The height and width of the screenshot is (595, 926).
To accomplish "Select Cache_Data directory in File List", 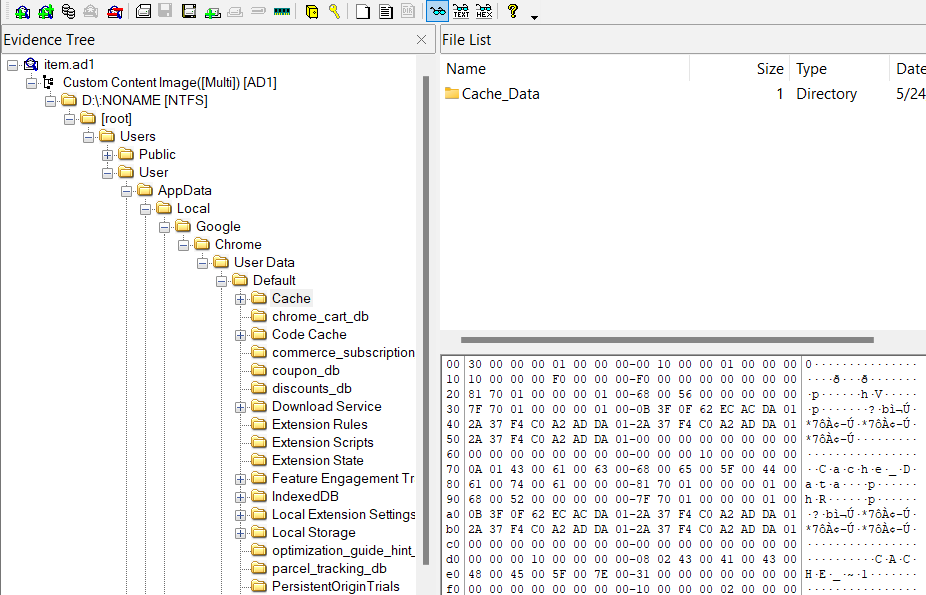I will (500, 94).
